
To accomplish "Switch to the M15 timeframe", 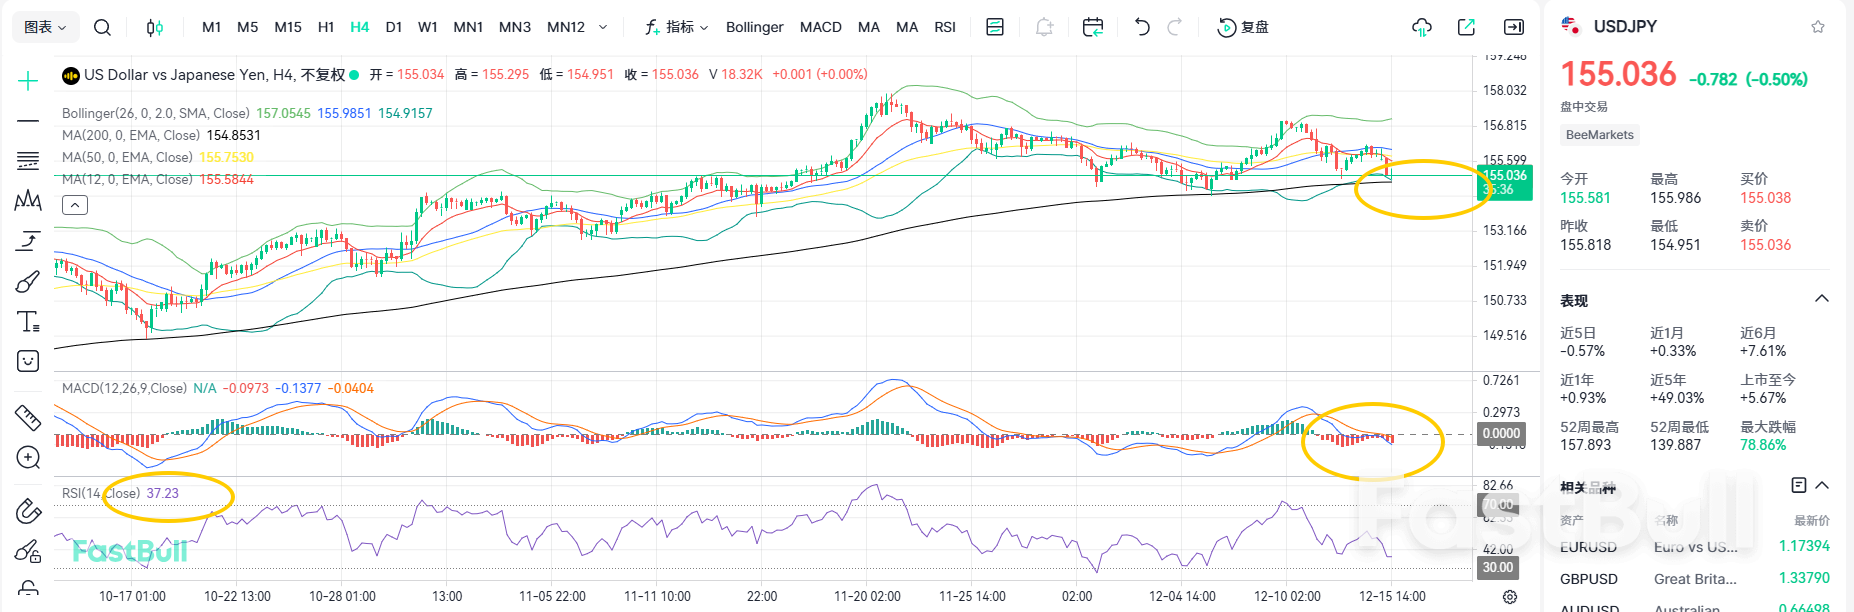I will coord(288,27).
